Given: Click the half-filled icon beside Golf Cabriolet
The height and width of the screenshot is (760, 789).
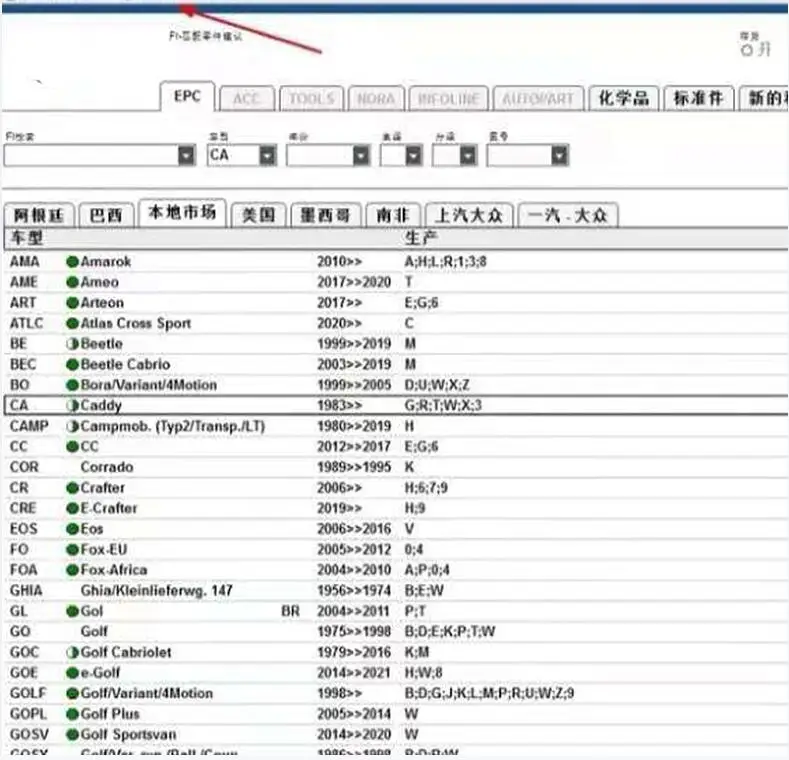Looking at the screenshot, I should click(72, 652).
